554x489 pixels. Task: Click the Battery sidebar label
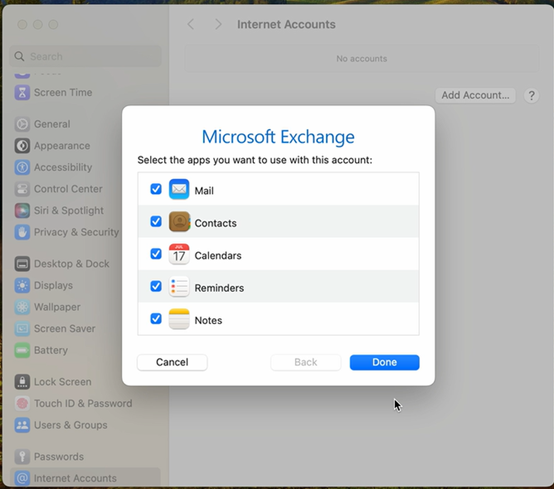(51, 350)
